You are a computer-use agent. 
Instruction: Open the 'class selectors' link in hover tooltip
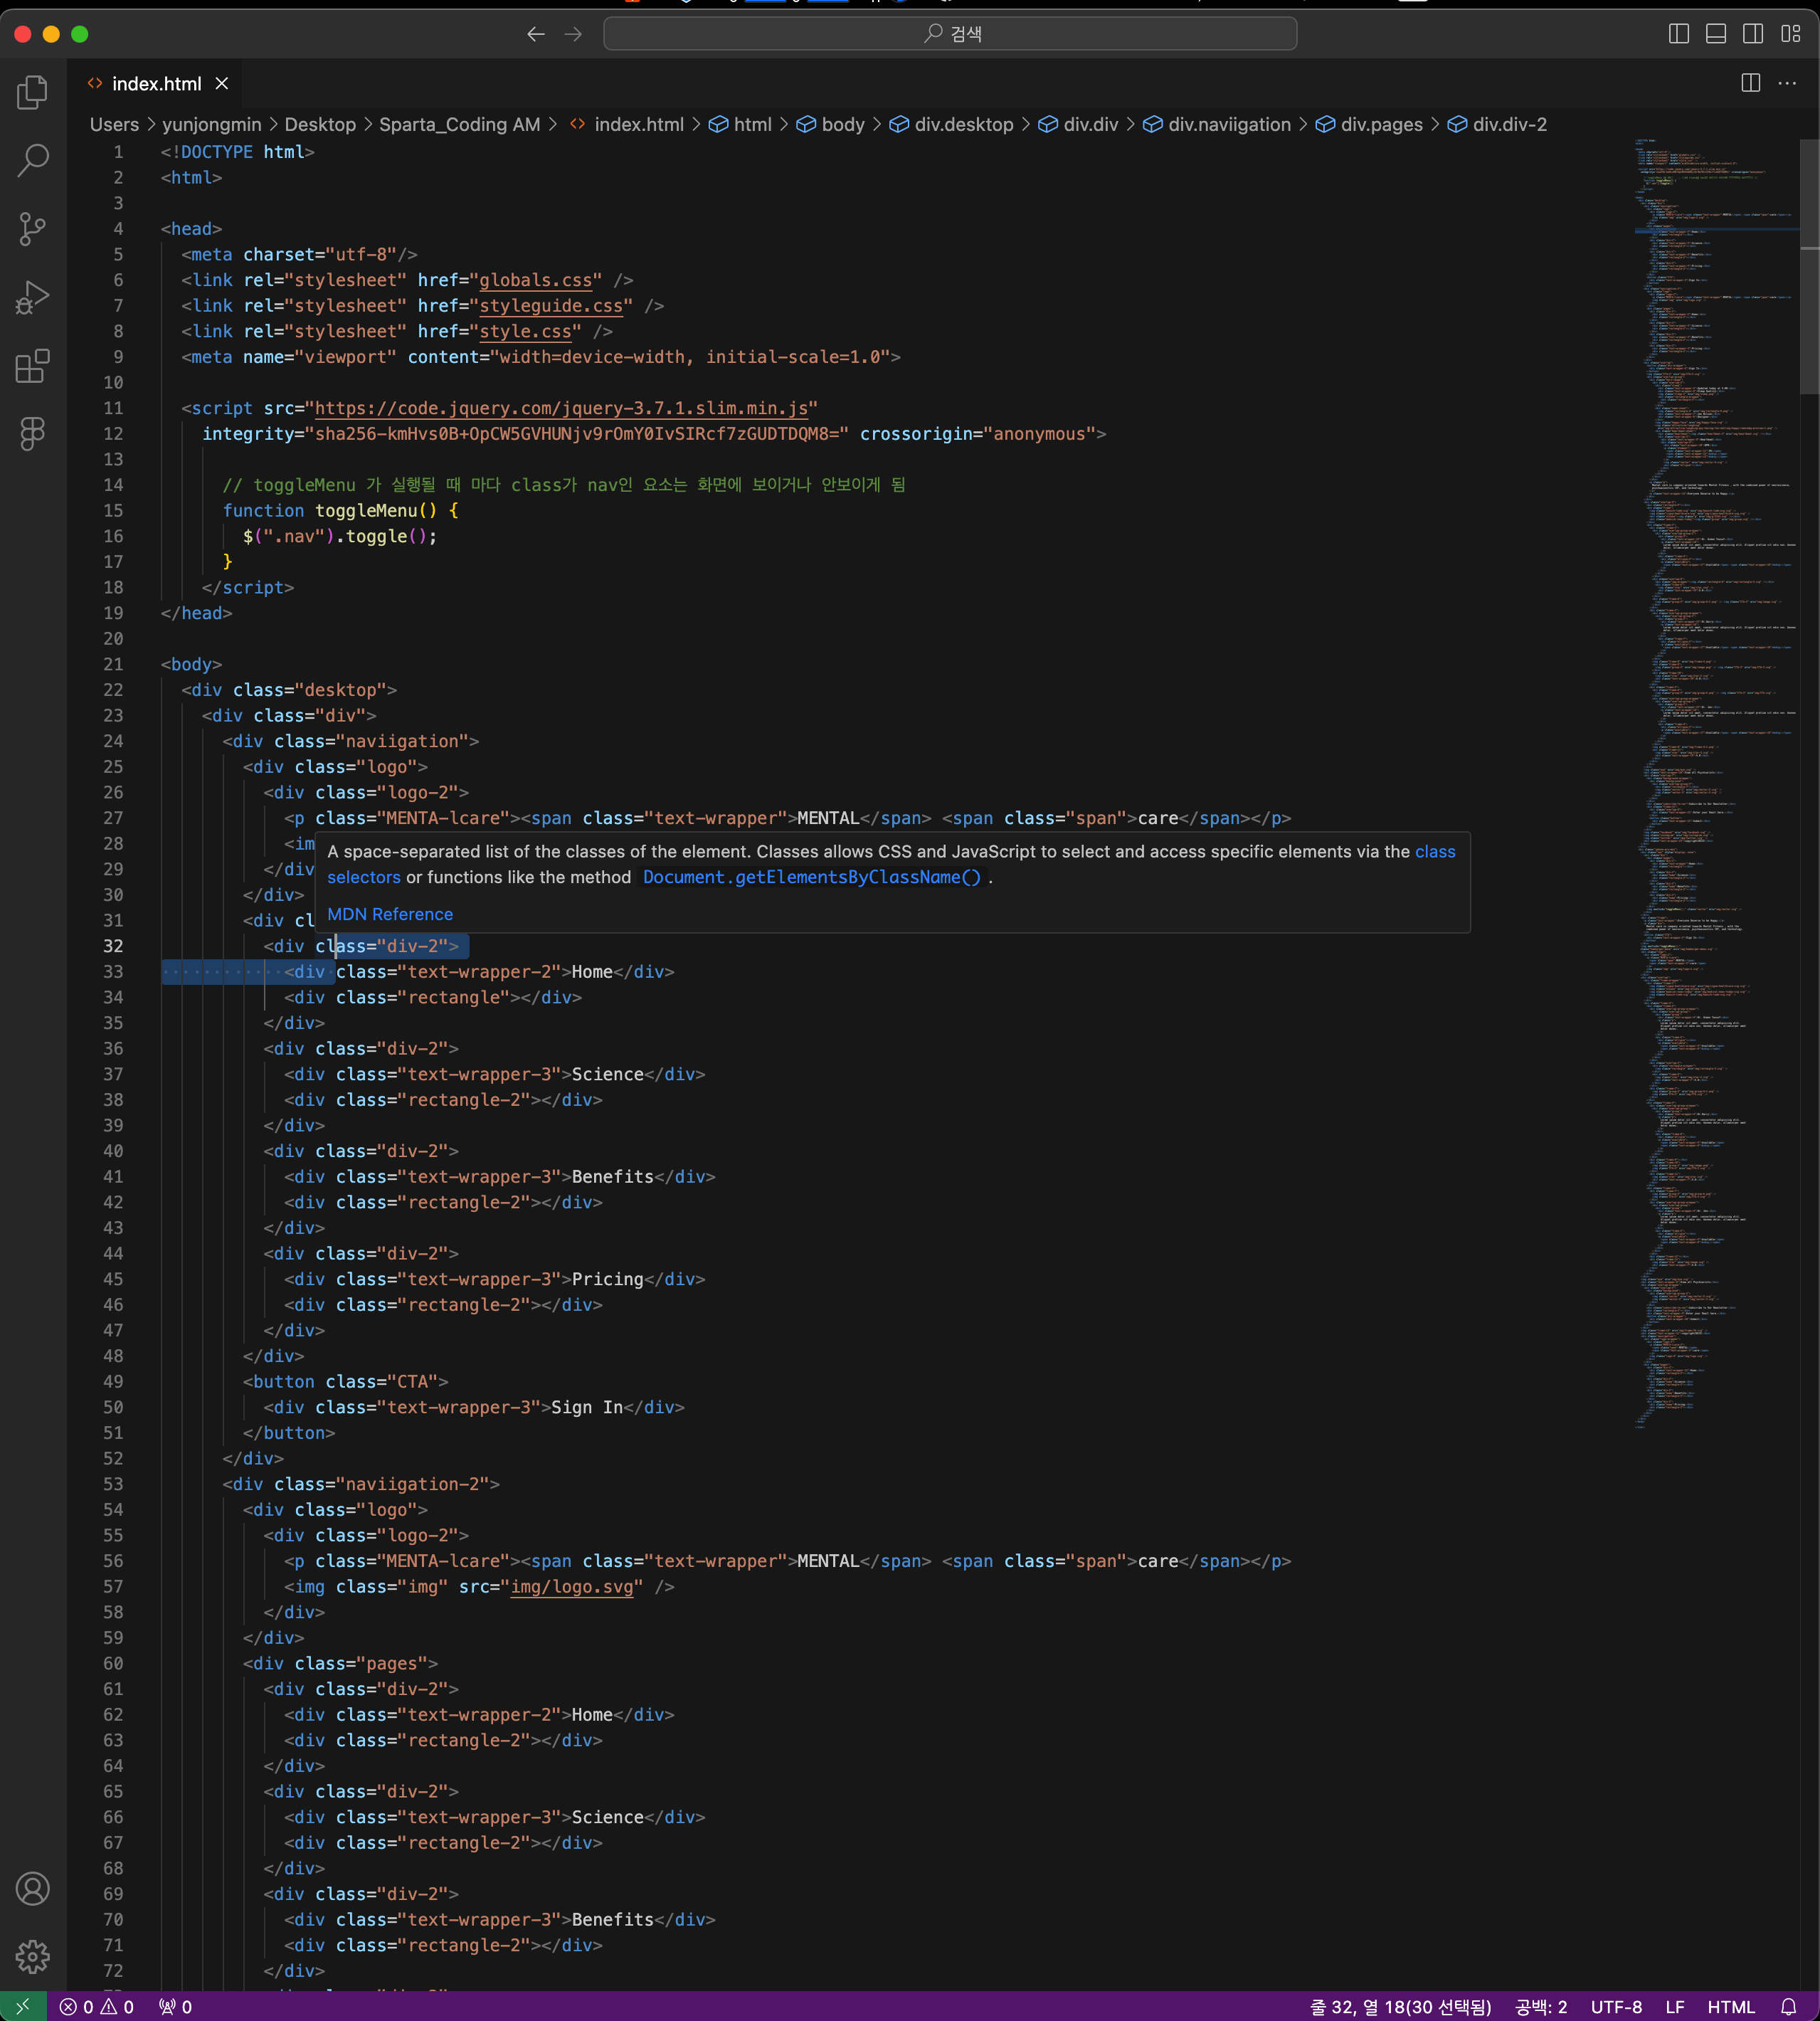364,877
